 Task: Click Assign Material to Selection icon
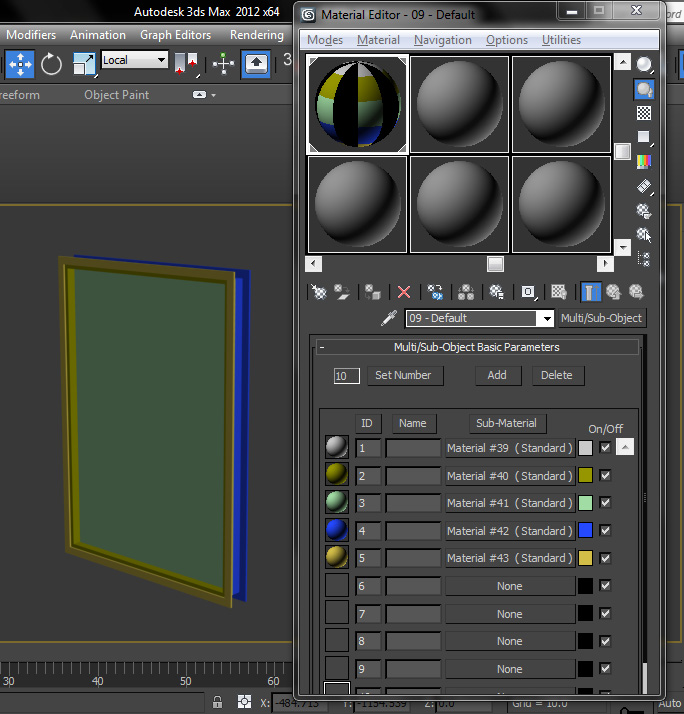coord(373,292)
